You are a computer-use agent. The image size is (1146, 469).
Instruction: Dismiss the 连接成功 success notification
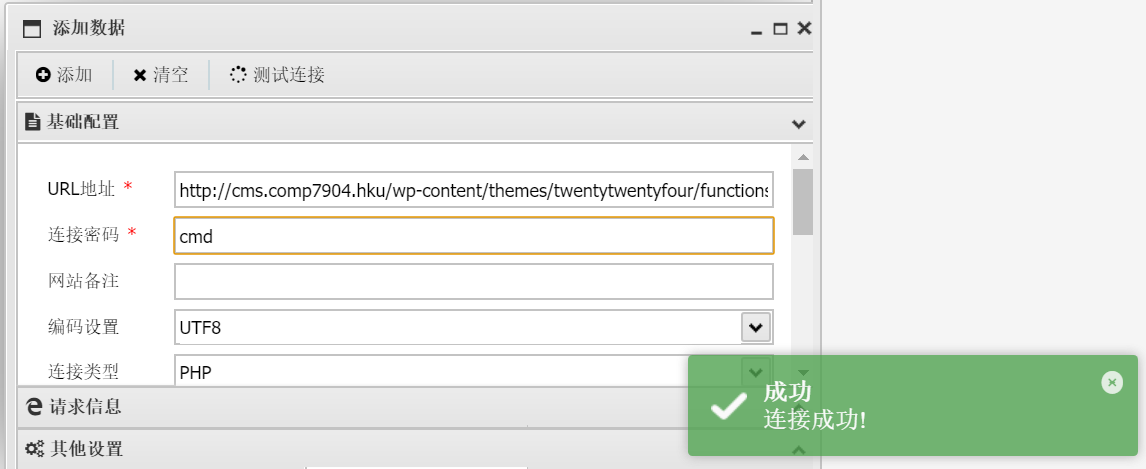click(1111, 382)
